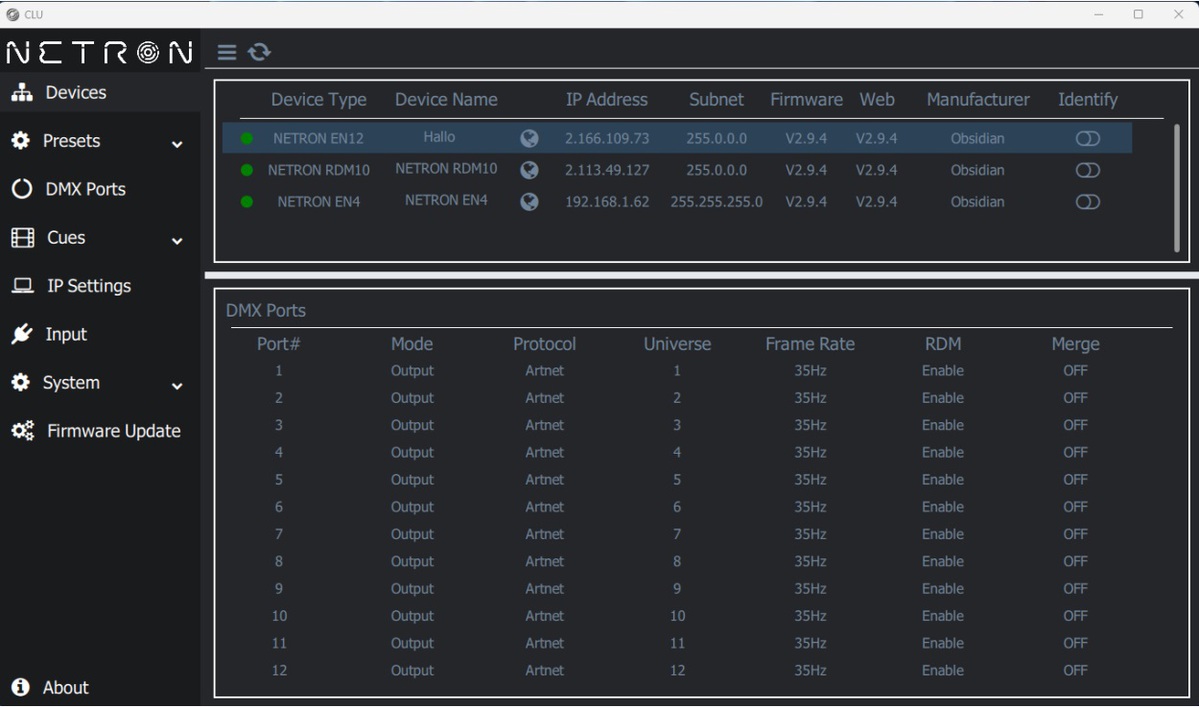Screen dimensions: 1199x708
Task: Click the System gear icon
Action: 21,382
